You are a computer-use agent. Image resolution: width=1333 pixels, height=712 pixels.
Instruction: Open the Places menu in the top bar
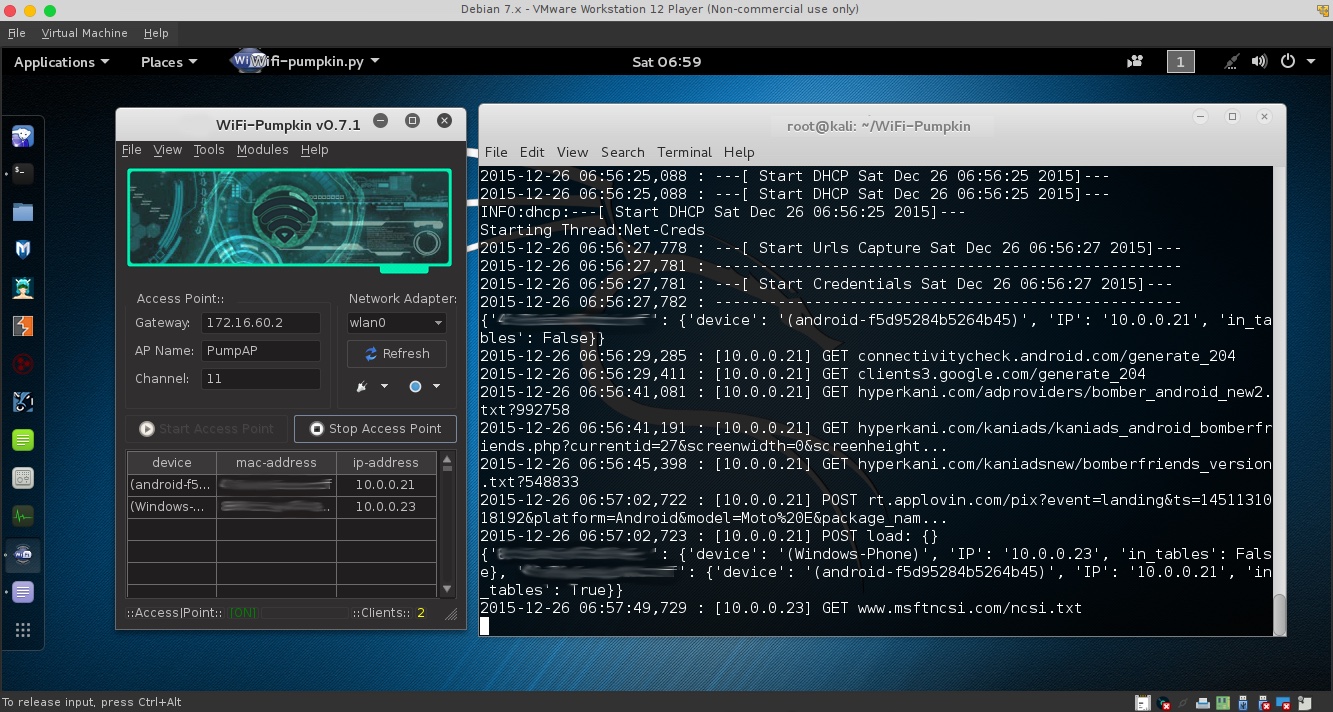coord(169,62)
